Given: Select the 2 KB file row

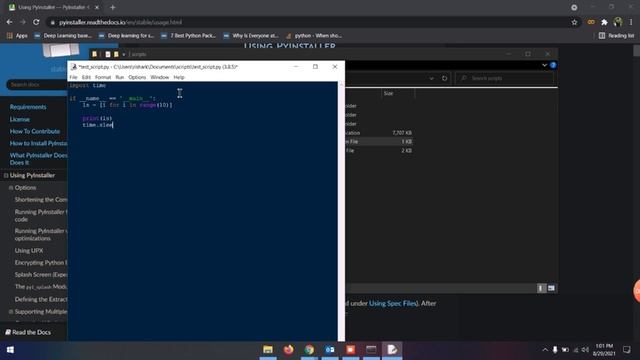Looking at the screenshot, I should point(379,151).
